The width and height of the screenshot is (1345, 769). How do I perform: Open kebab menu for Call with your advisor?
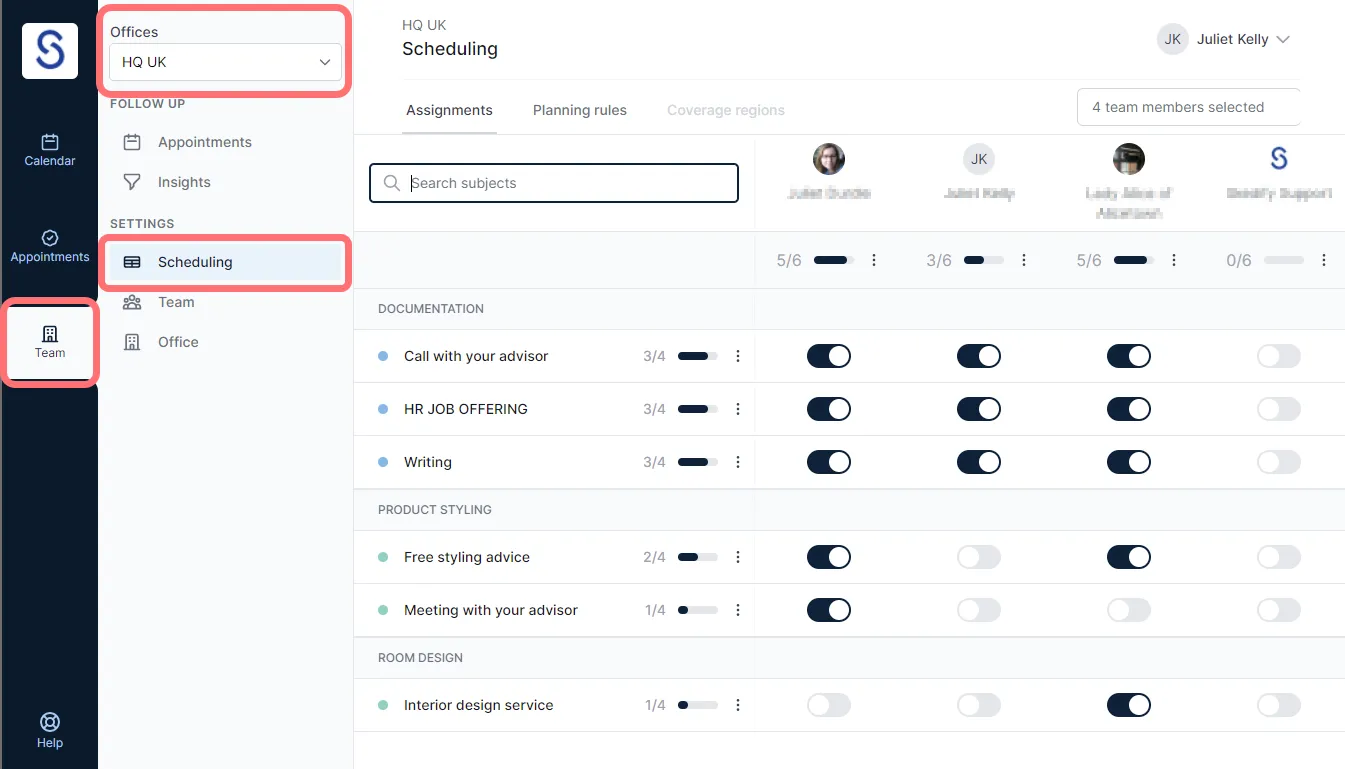(x=738, y=356)
